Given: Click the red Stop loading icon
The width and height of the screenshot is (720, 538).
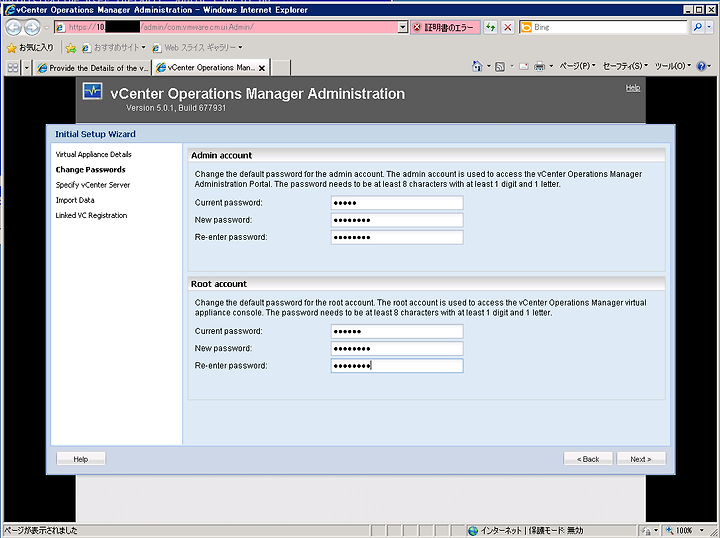Looking at the screenshot, I should tap(508, 28).
